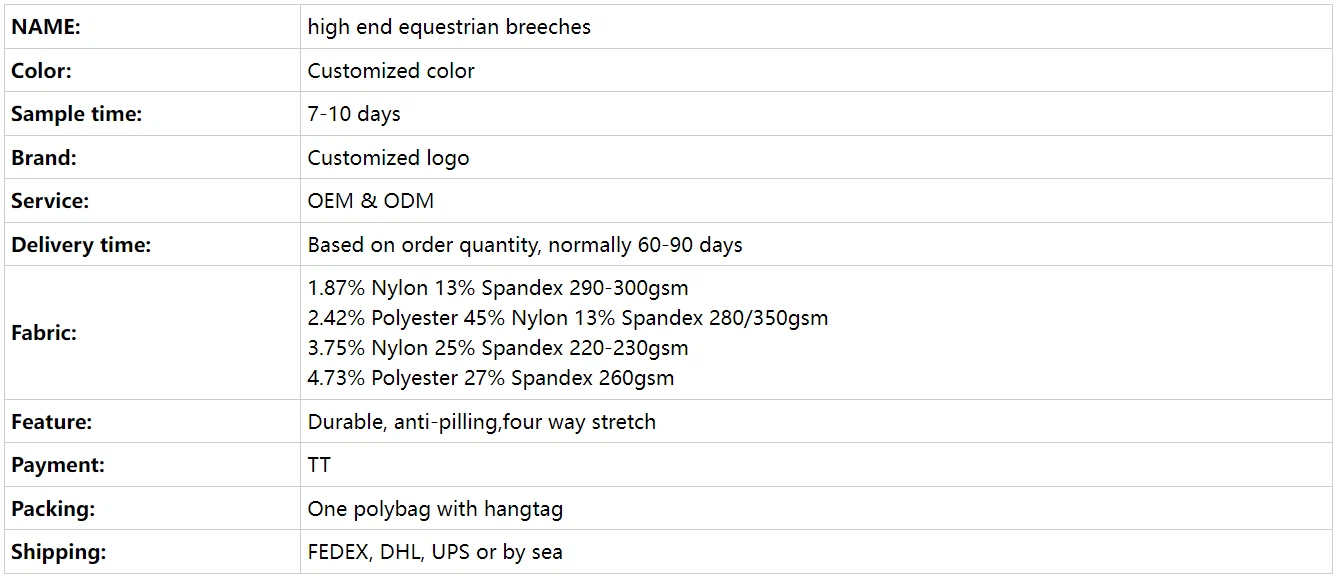Click the Fabric label cell
Viewport: 1337px width, 580px height.
44,333
